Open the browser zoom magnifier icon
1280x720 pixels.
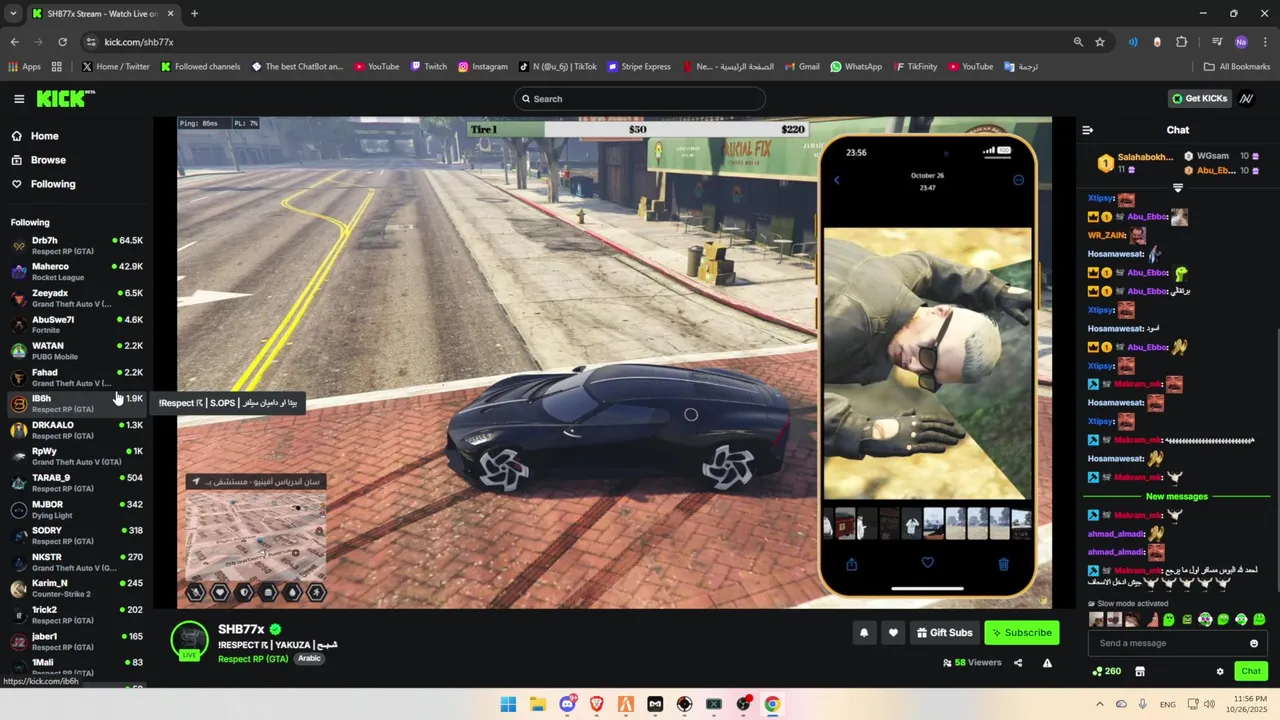[x=1078, y=42]
